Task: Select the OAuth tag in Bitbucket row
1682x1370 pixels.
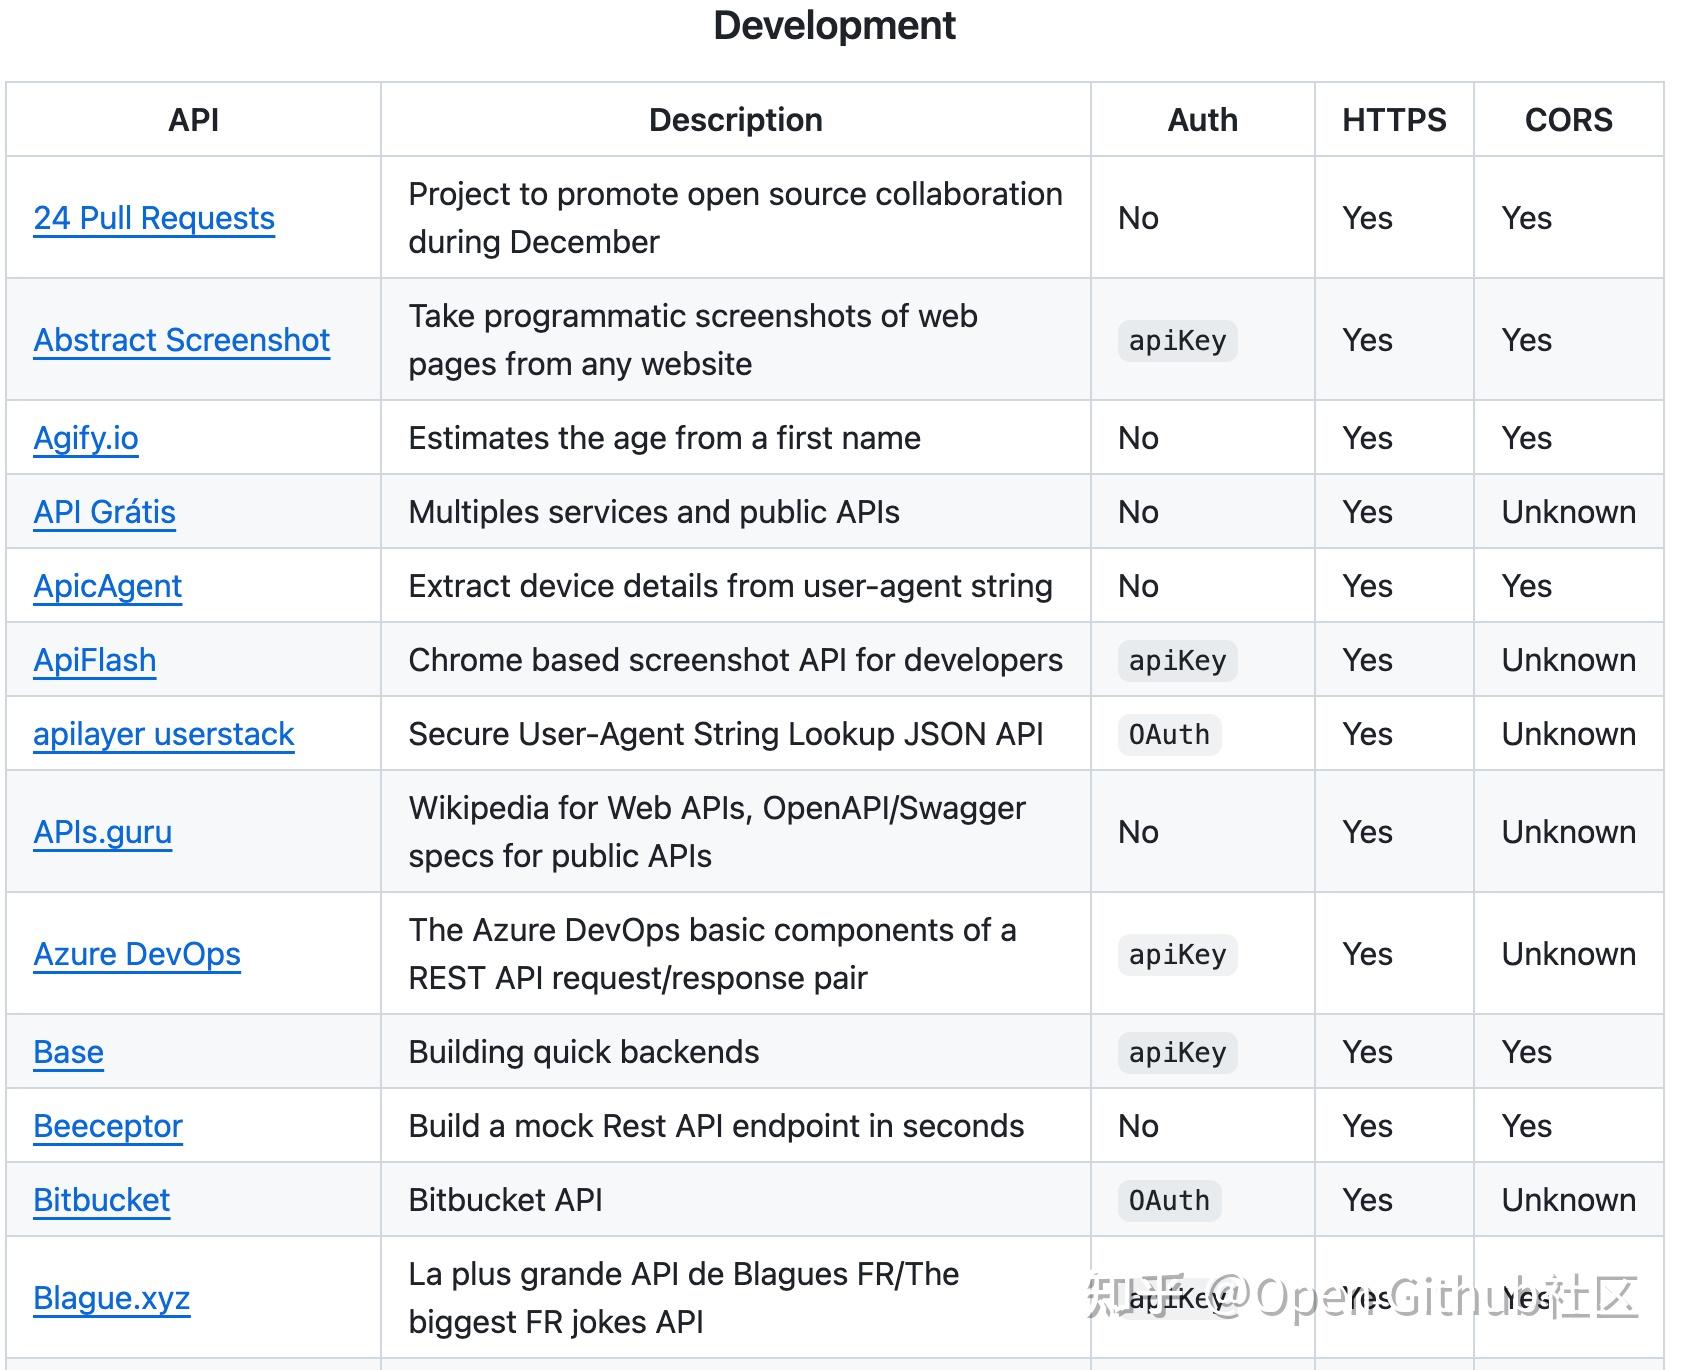Action: coord(1169,1201)
